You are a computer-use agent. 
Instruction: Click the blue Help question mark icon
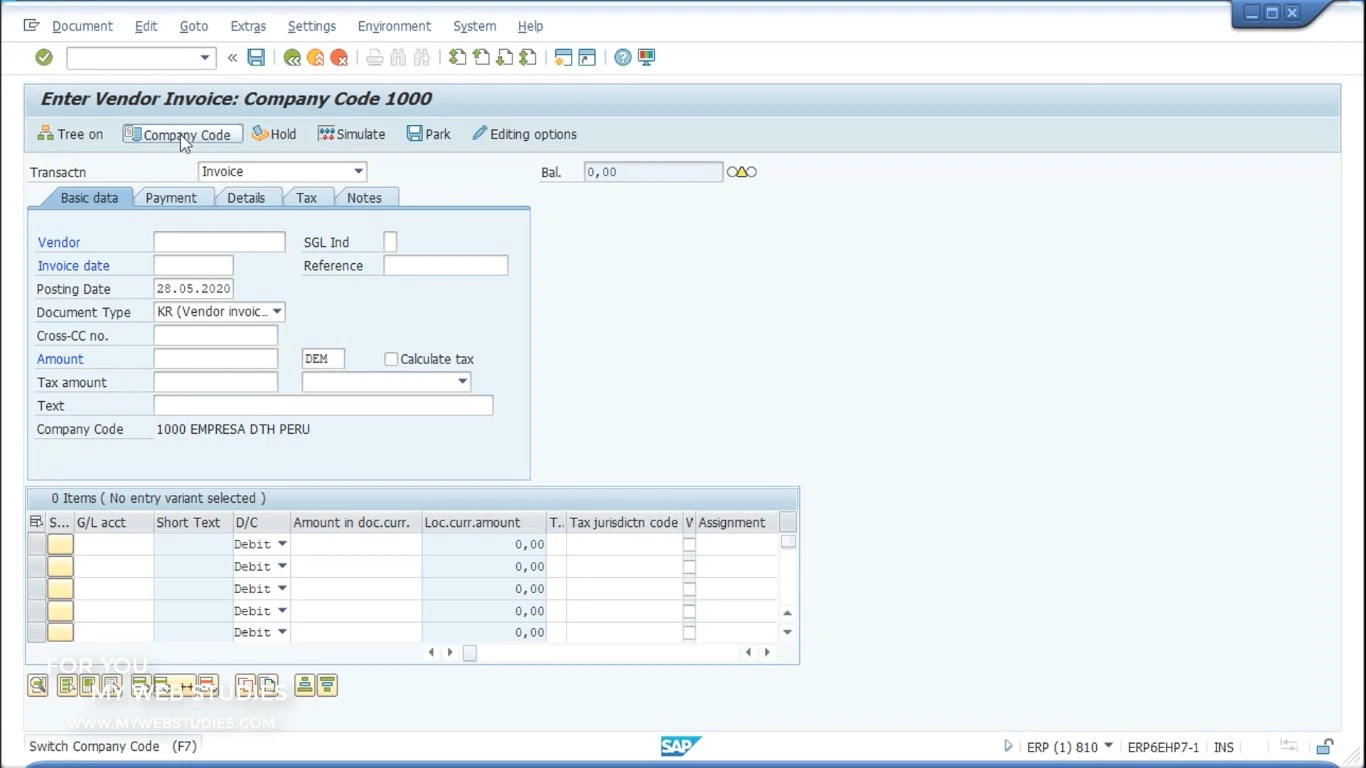coord(623,58)
